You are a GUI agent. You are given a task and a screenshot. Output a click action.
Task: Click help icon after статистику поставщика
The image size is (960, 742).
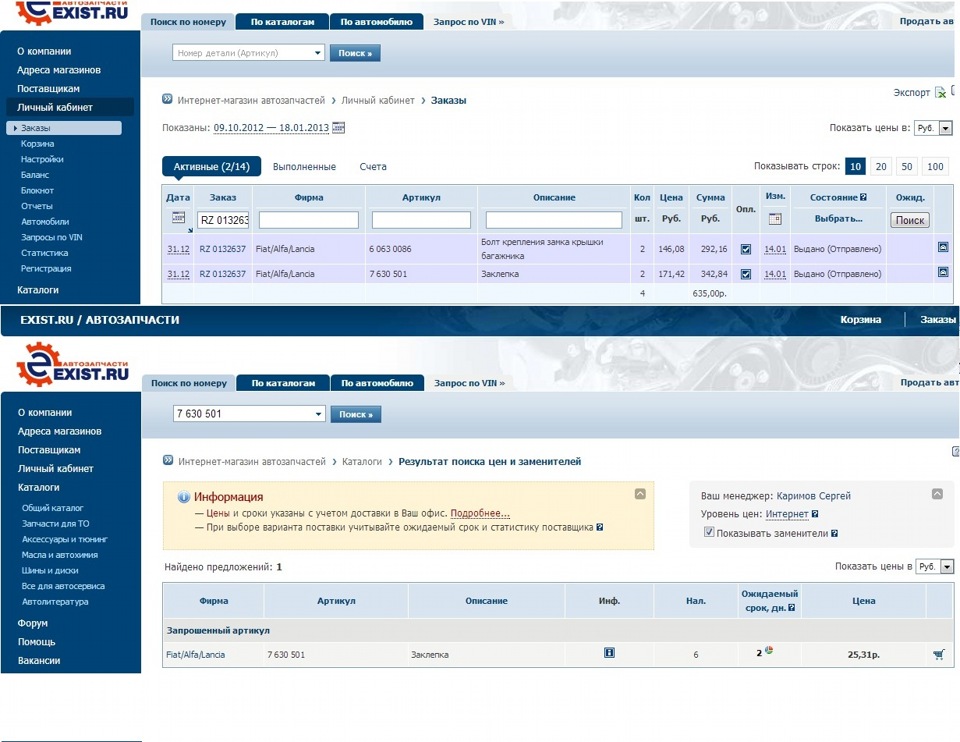(x=600, y=527)
